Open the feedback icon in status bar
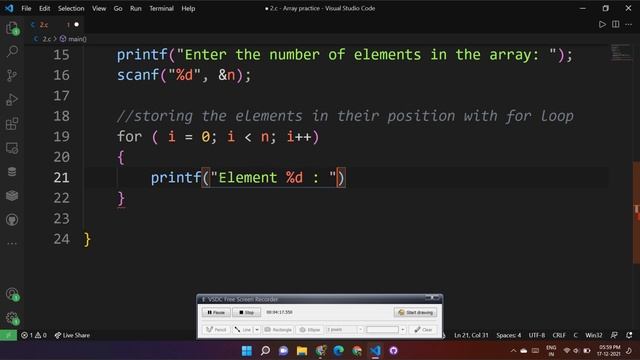This screenshot has width=640, height=360. pyautogui.click(x=614, y=335)
